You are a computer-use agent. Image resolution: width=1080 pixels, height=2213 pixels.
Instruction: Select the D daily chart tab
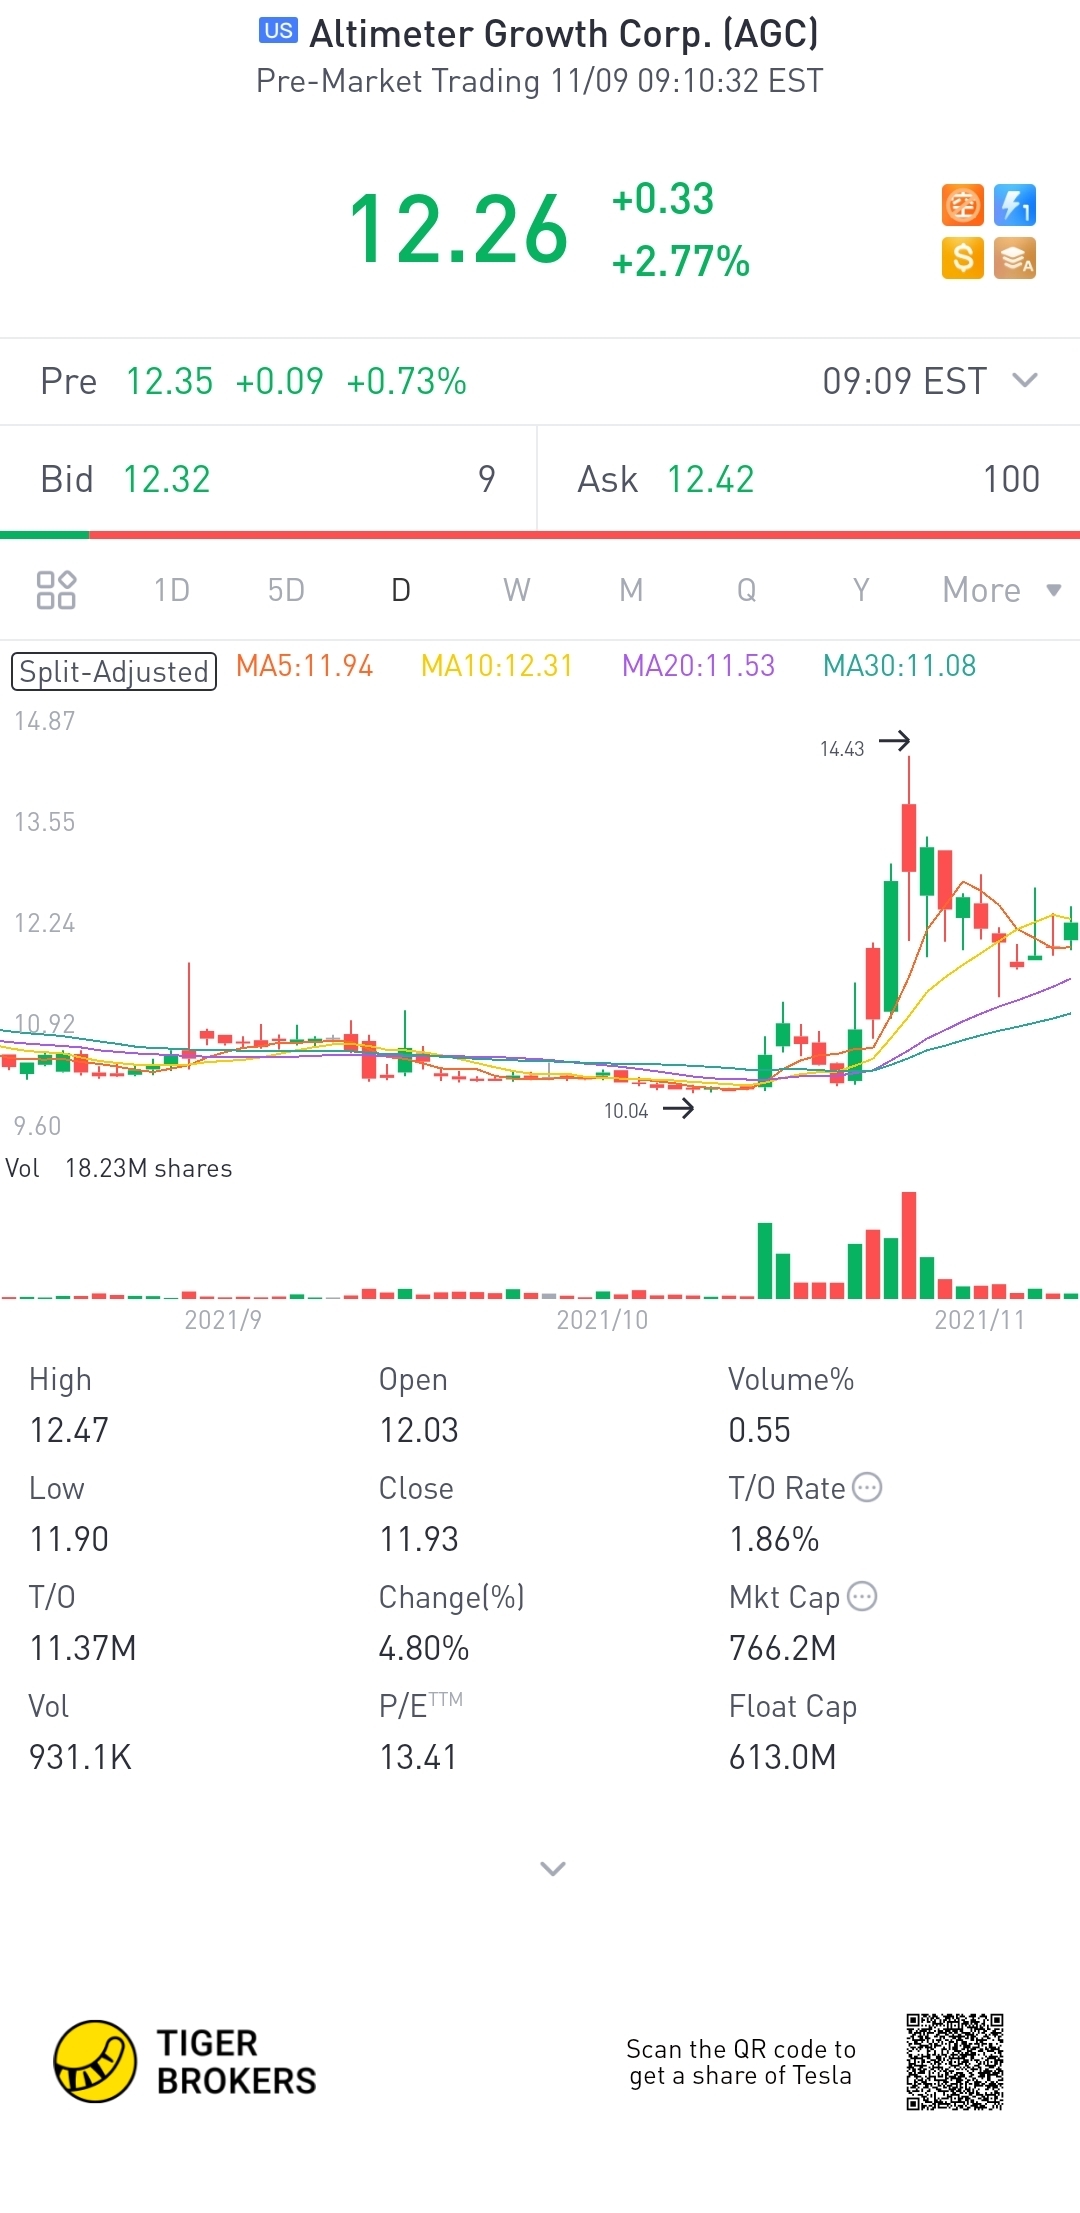[x=401, y=590]
